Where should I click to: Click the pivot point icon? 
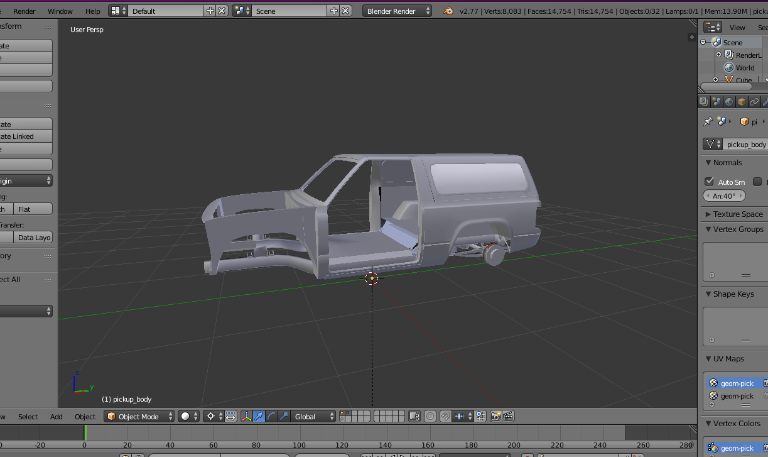[211, 416]
